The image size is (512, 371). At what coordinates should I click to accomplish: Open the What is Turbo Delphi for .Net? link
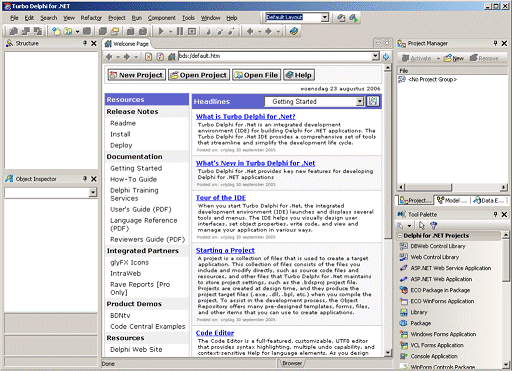(x=246, y=116)
